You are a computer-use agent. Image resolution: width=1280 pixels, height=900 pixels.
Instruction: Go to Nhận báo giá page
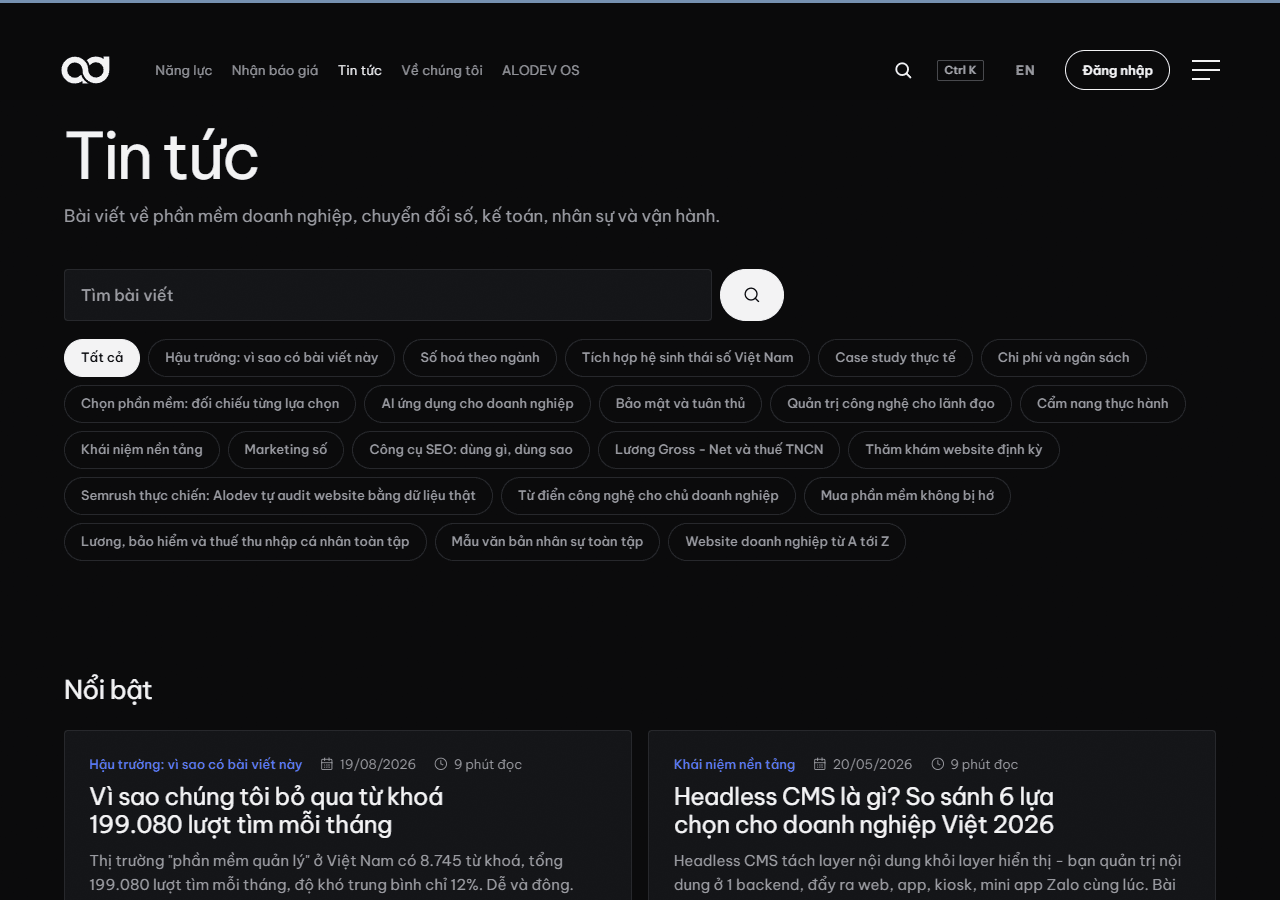[275, 70]
